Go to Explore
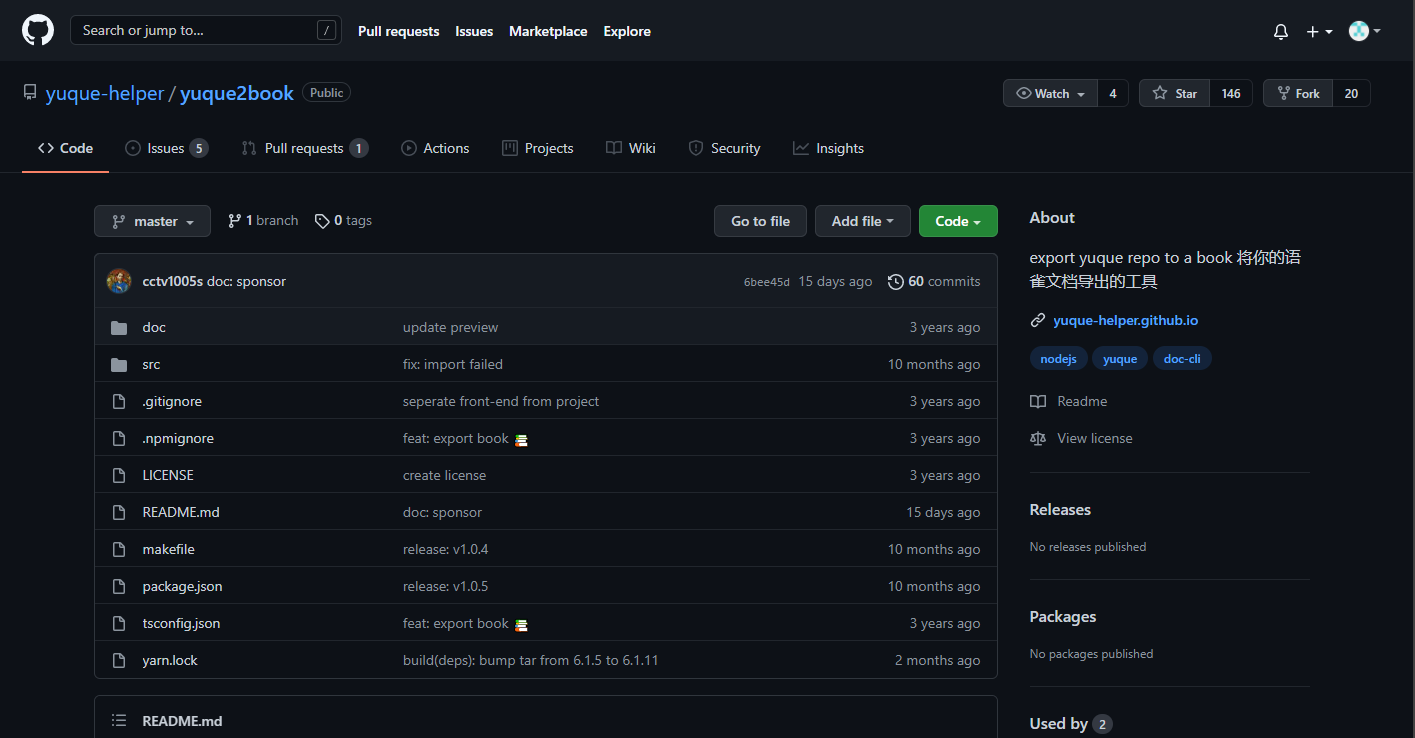Viewport: 1415px width, 738px height. click(x=627, y=31)
